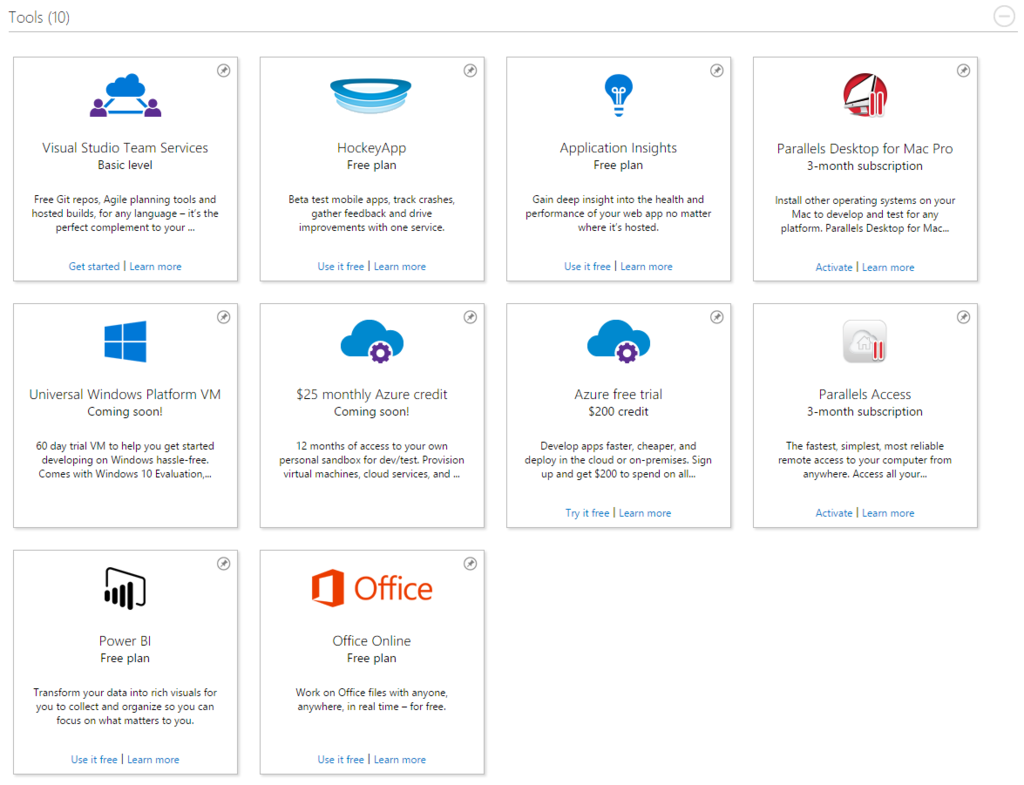Viewport: 1024px width, 785px height.
Task: Click Try it free for Azure free trial
Action: (587, 513)
